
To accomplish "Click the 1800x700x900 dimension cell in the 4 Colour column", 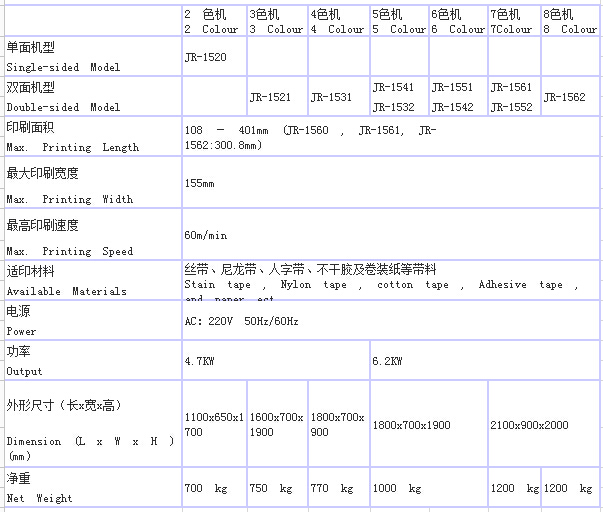I will [x=339, y=423].
